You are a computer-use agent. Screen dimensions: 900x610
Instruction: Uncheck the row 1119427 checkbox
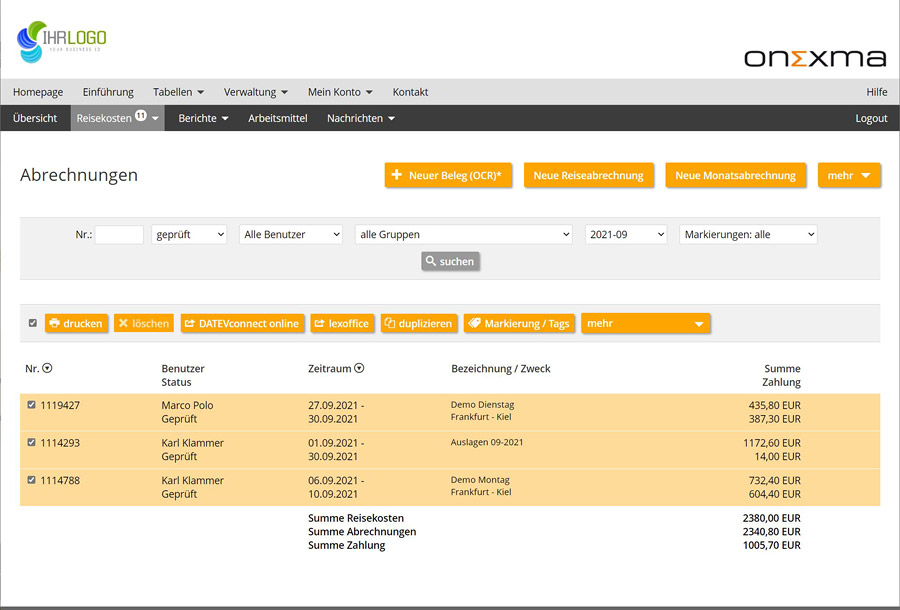point(32,405)
